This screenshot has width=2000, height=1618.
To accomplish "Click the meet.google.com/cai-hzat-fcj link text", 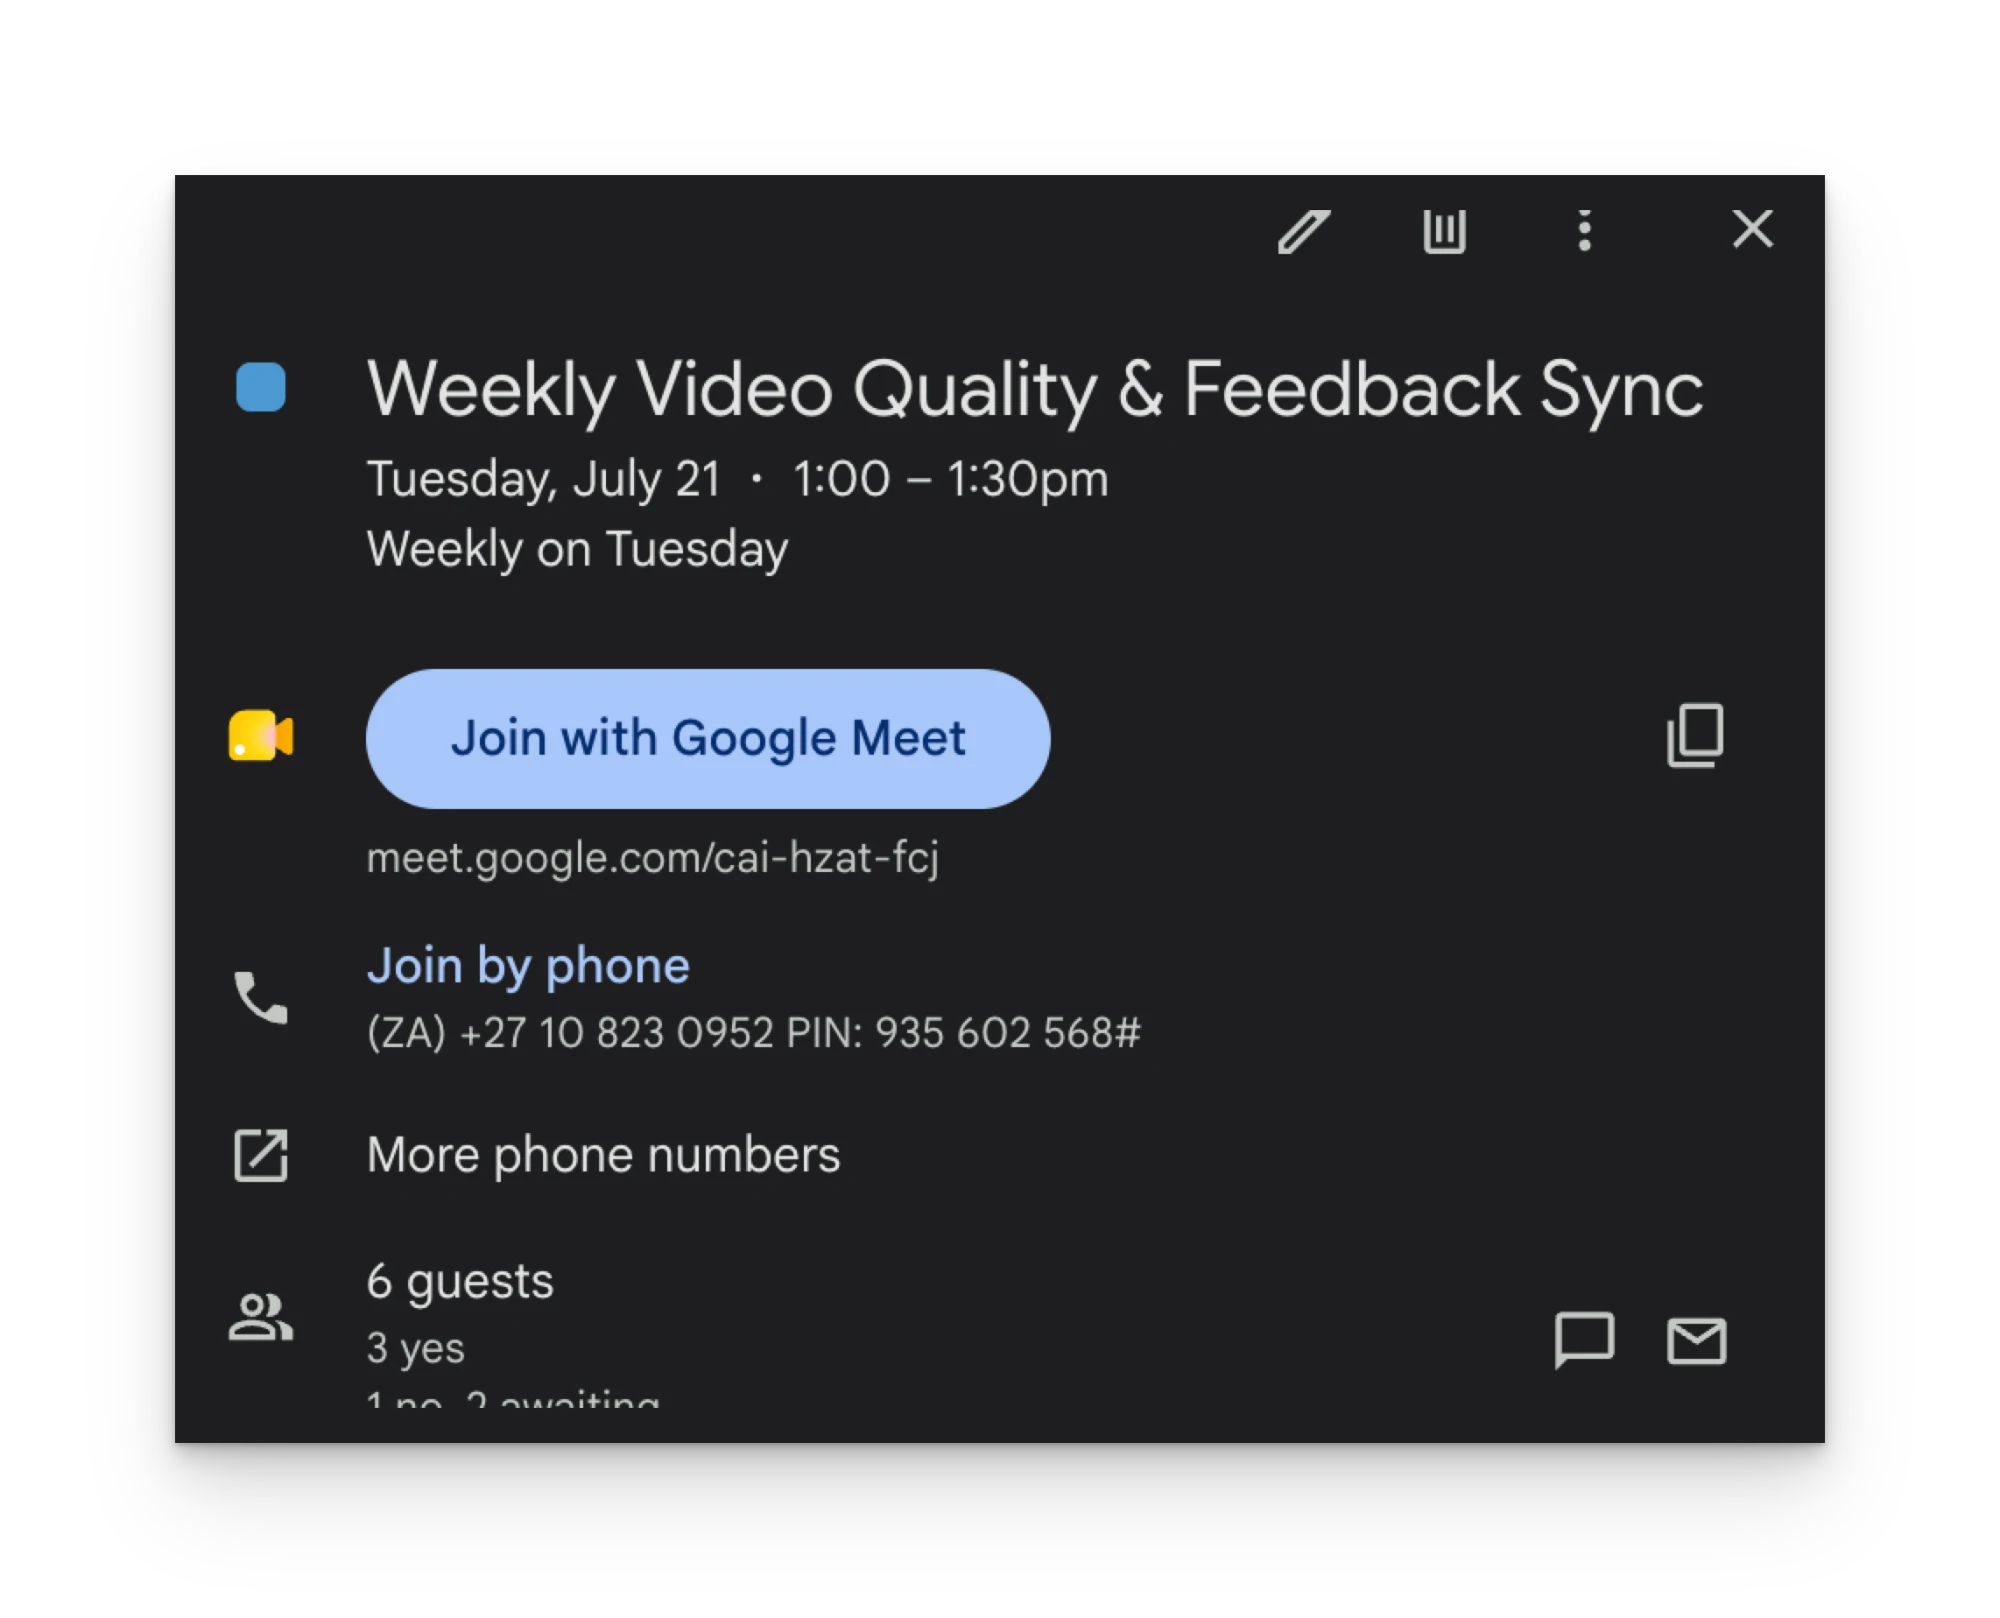I will pyautogui.click(x=653, y=858).
